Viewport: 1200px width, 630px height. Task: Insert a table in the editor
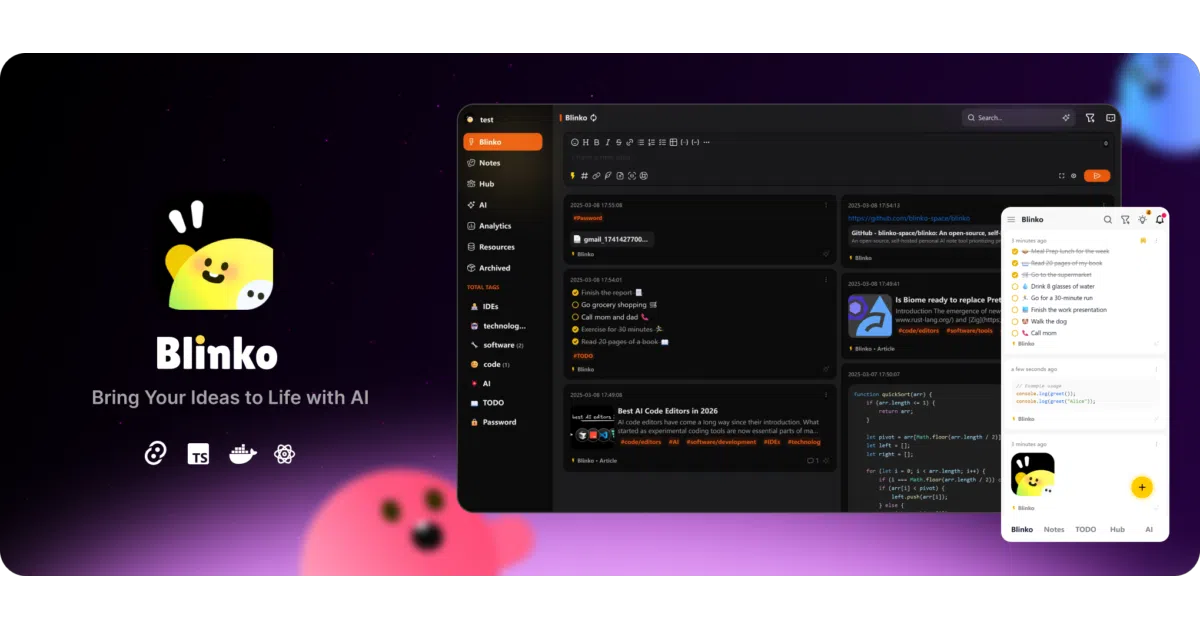click(x=673, y=142)
